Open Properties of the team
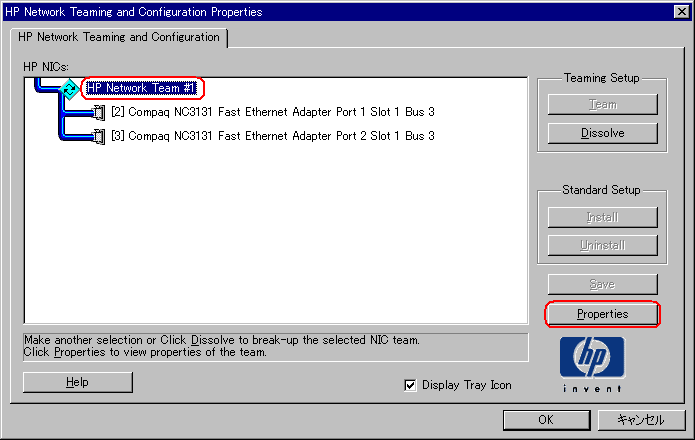 602,314
